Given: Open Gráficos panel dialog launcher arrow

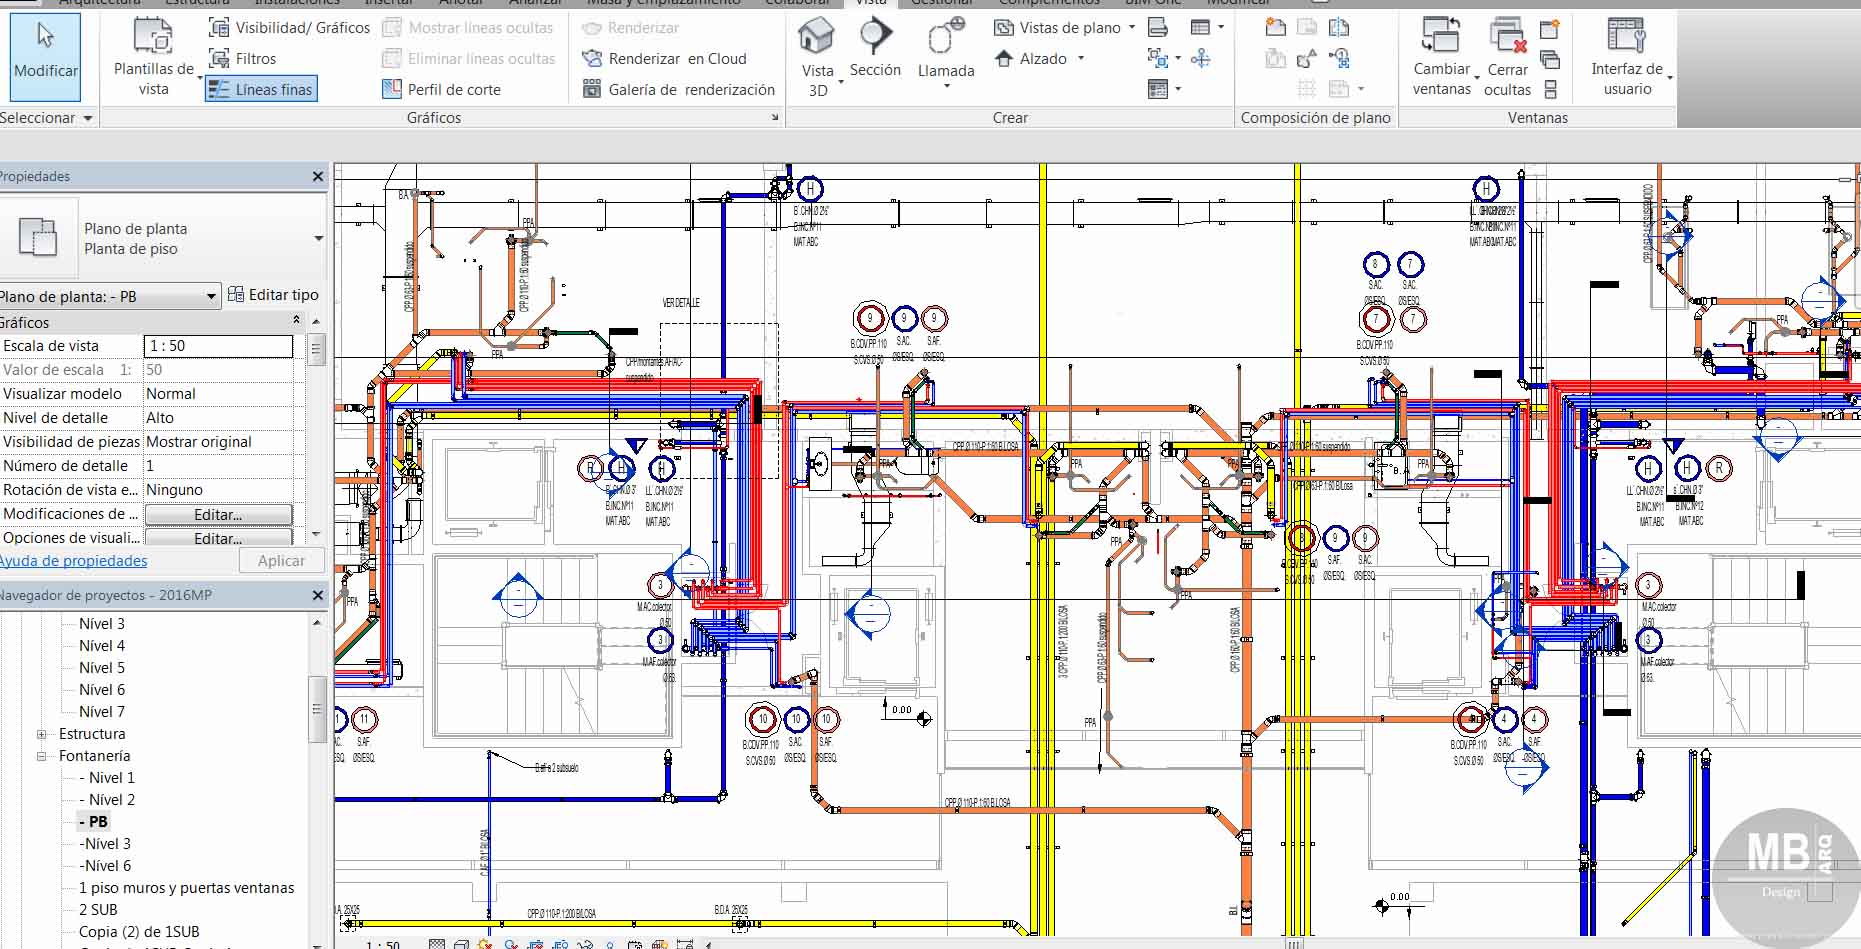Looking at the screenshot, I should click(775, 118).
